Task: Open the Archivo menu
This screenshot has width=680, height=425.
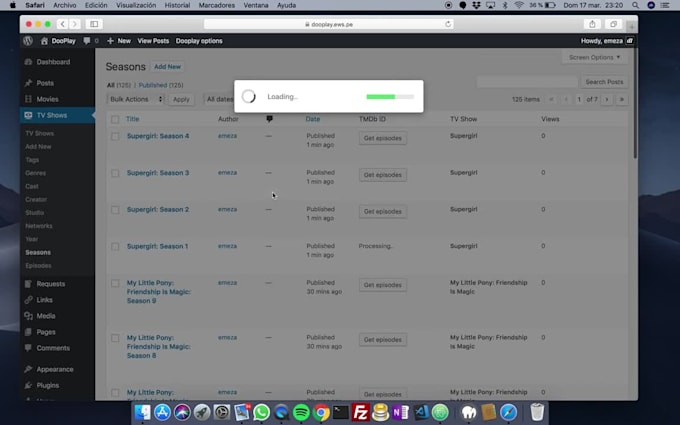Action: click(x=65, y=5)
